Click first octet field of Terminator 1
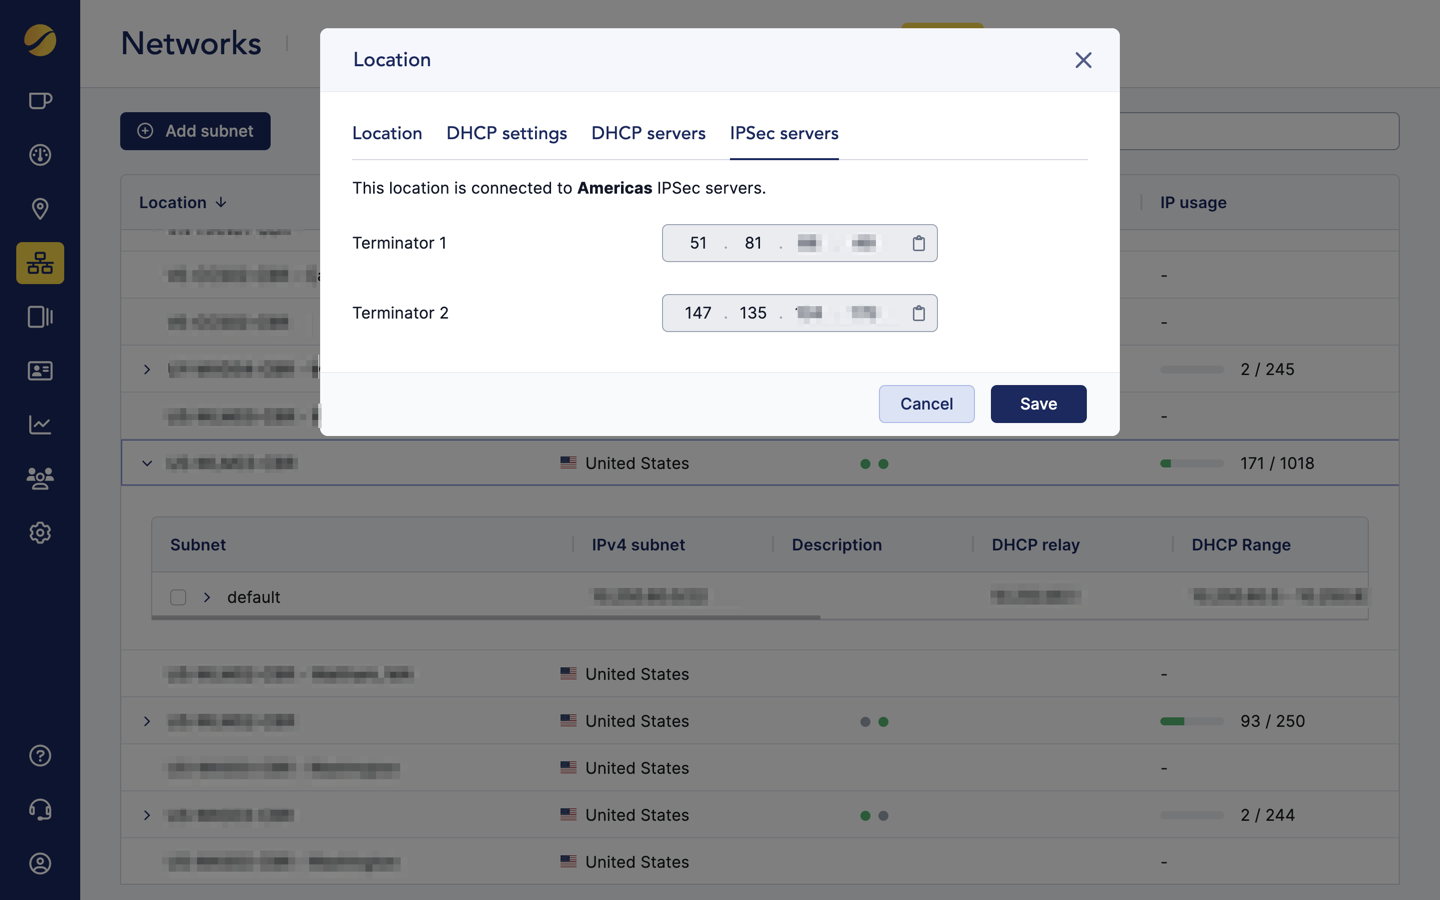1440x900 pixels. (x=698, y=243)
